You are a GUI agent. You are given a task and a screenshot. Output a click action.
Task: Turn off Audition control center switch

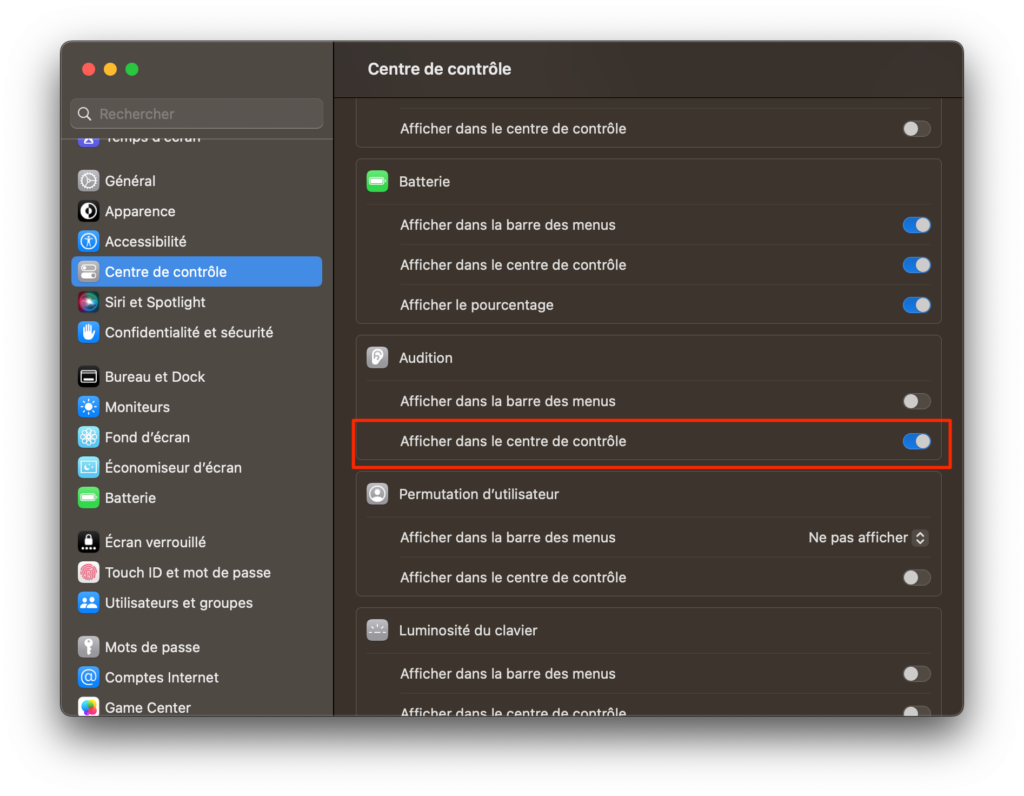click(x=916, y=441)
